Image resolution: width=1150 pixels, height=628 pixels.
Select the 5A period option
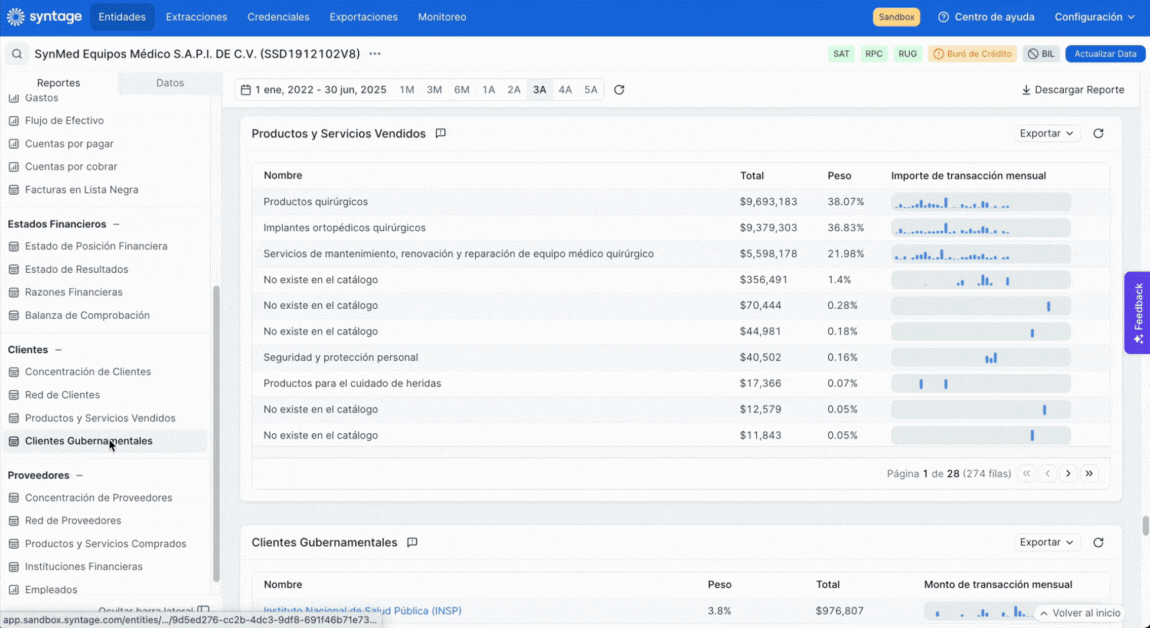point(590,90)
